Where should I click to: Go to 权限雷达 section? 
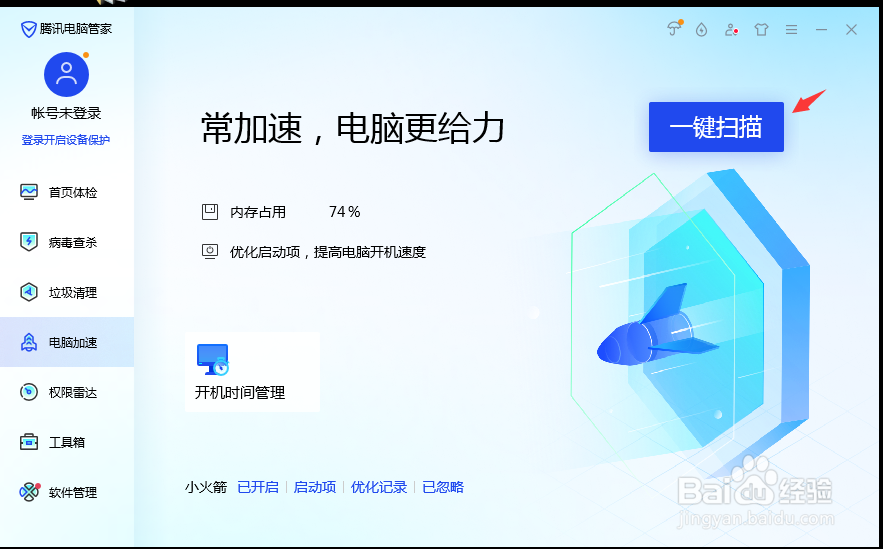coord(67,392)
